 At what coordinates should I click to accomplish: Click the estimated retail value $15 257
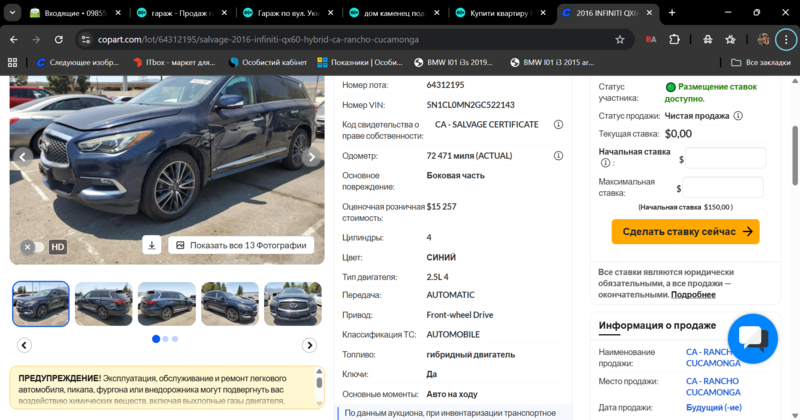point(441,207)
